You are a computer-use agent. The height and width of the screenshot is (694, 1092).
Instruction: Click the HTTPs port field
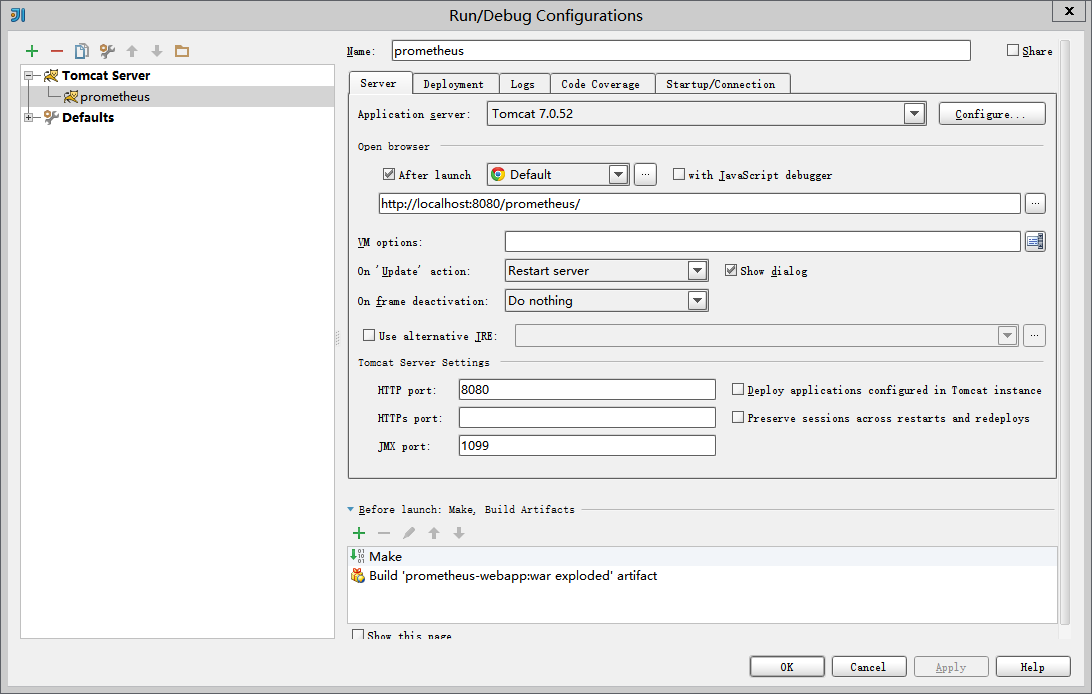587,417
